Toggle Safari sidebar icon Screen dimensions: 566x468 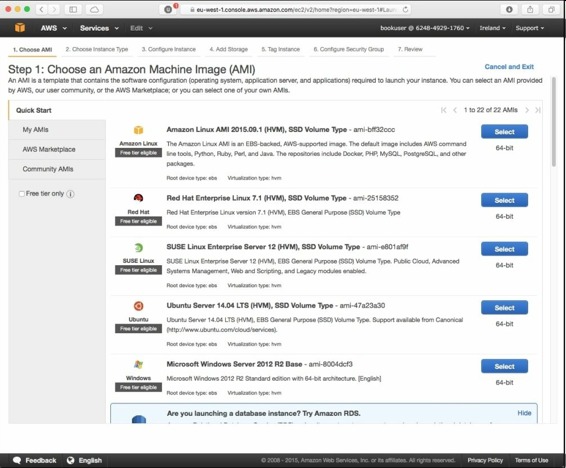click(x=73, y=10)
